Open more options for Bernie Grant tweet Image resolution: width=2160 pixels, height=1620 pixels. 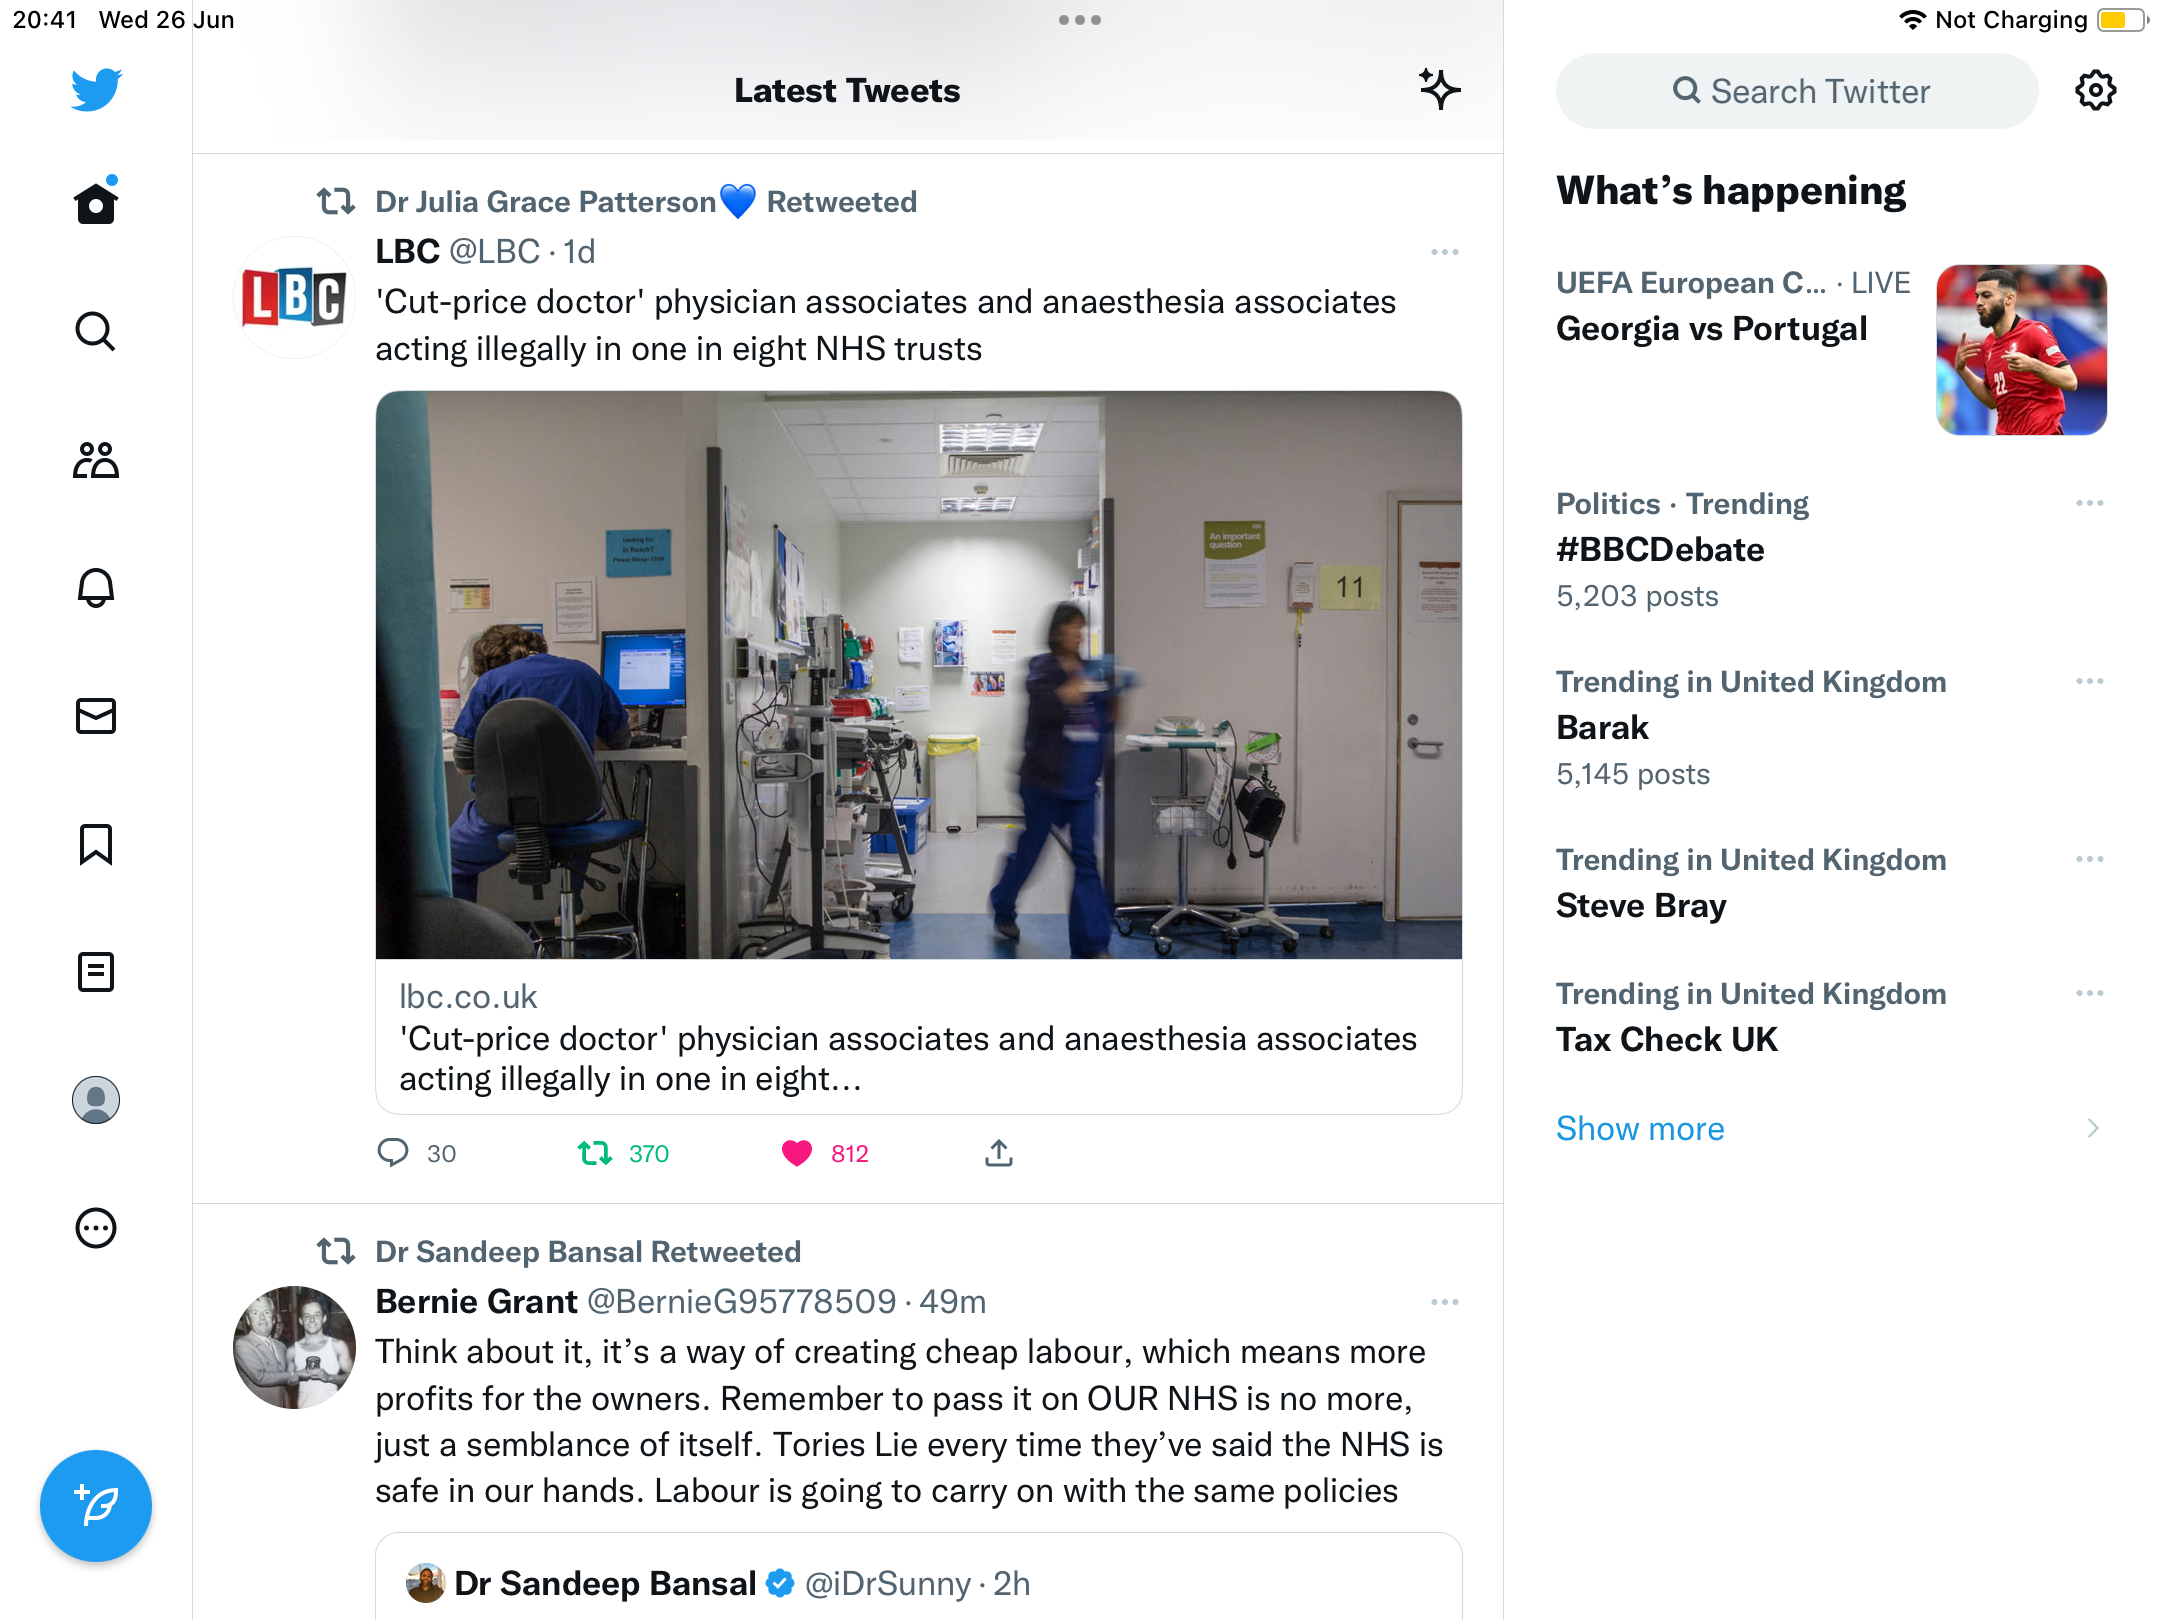tap(1445, 1302)
